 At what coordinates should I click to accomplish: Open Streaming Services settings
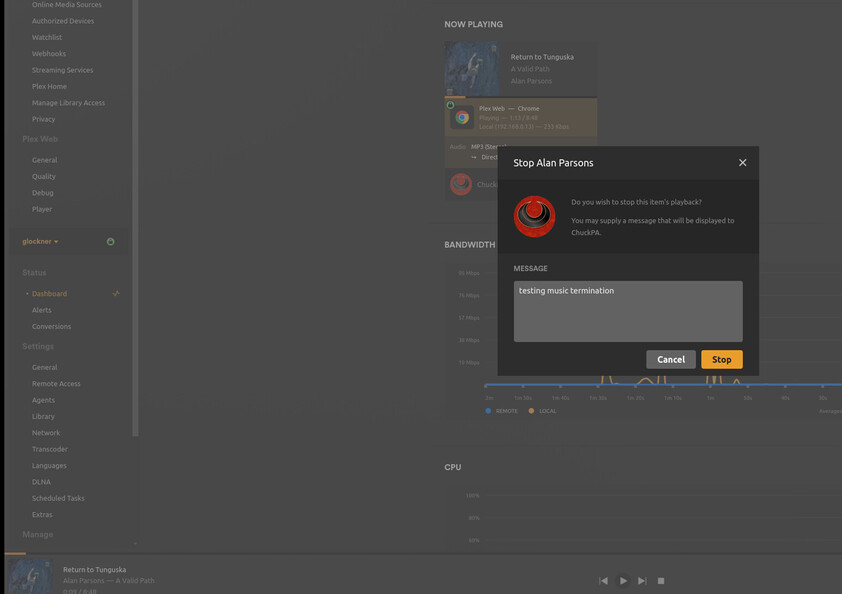62,70
